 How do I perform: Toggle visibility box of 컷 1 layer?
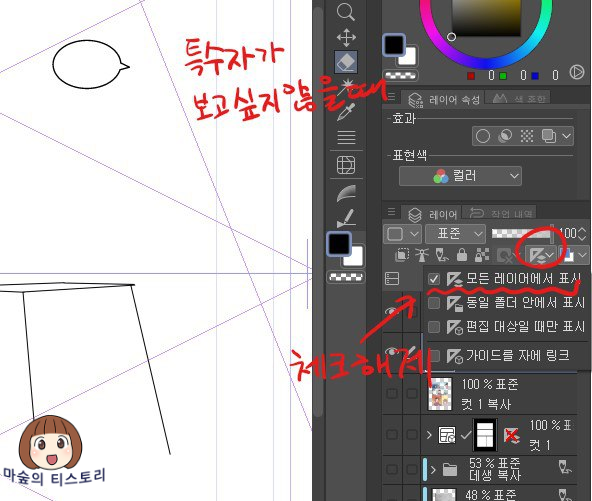tap(392, 435)
